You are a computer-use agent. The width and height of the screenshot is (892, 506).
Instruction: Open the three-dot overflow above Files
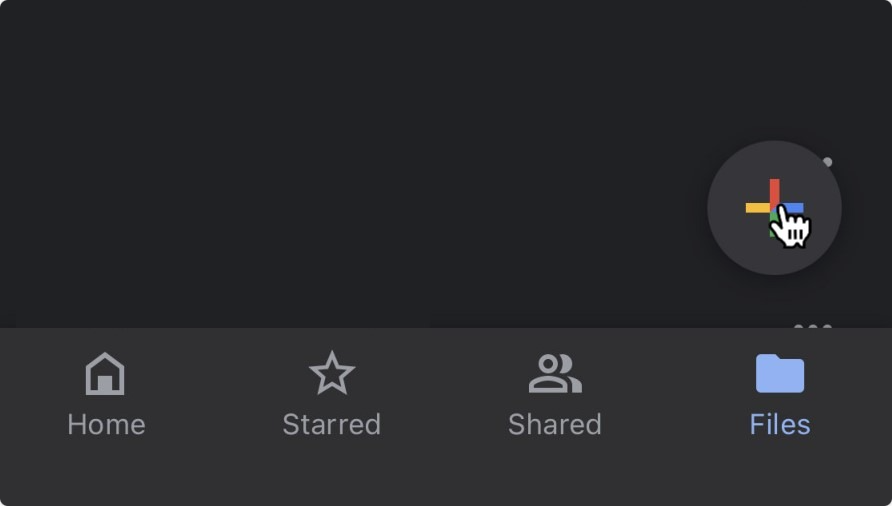click(x=813, y=326)
